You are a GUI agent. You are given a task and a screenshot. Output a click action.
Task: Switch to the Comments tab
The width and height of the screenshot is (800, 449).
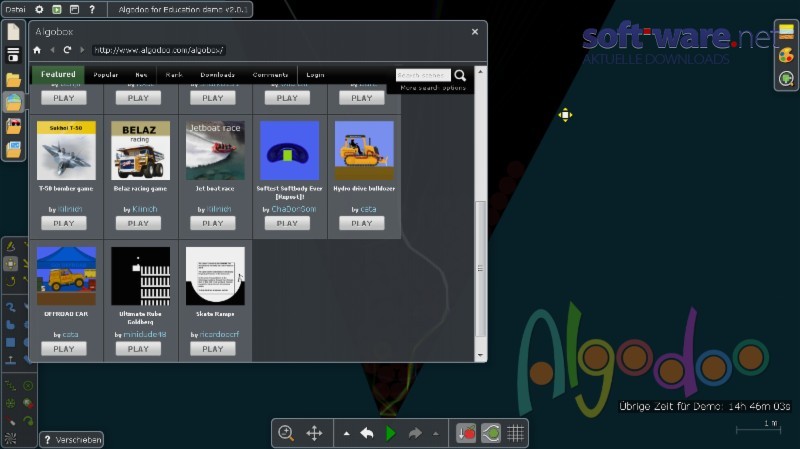[x=270, y=74]
